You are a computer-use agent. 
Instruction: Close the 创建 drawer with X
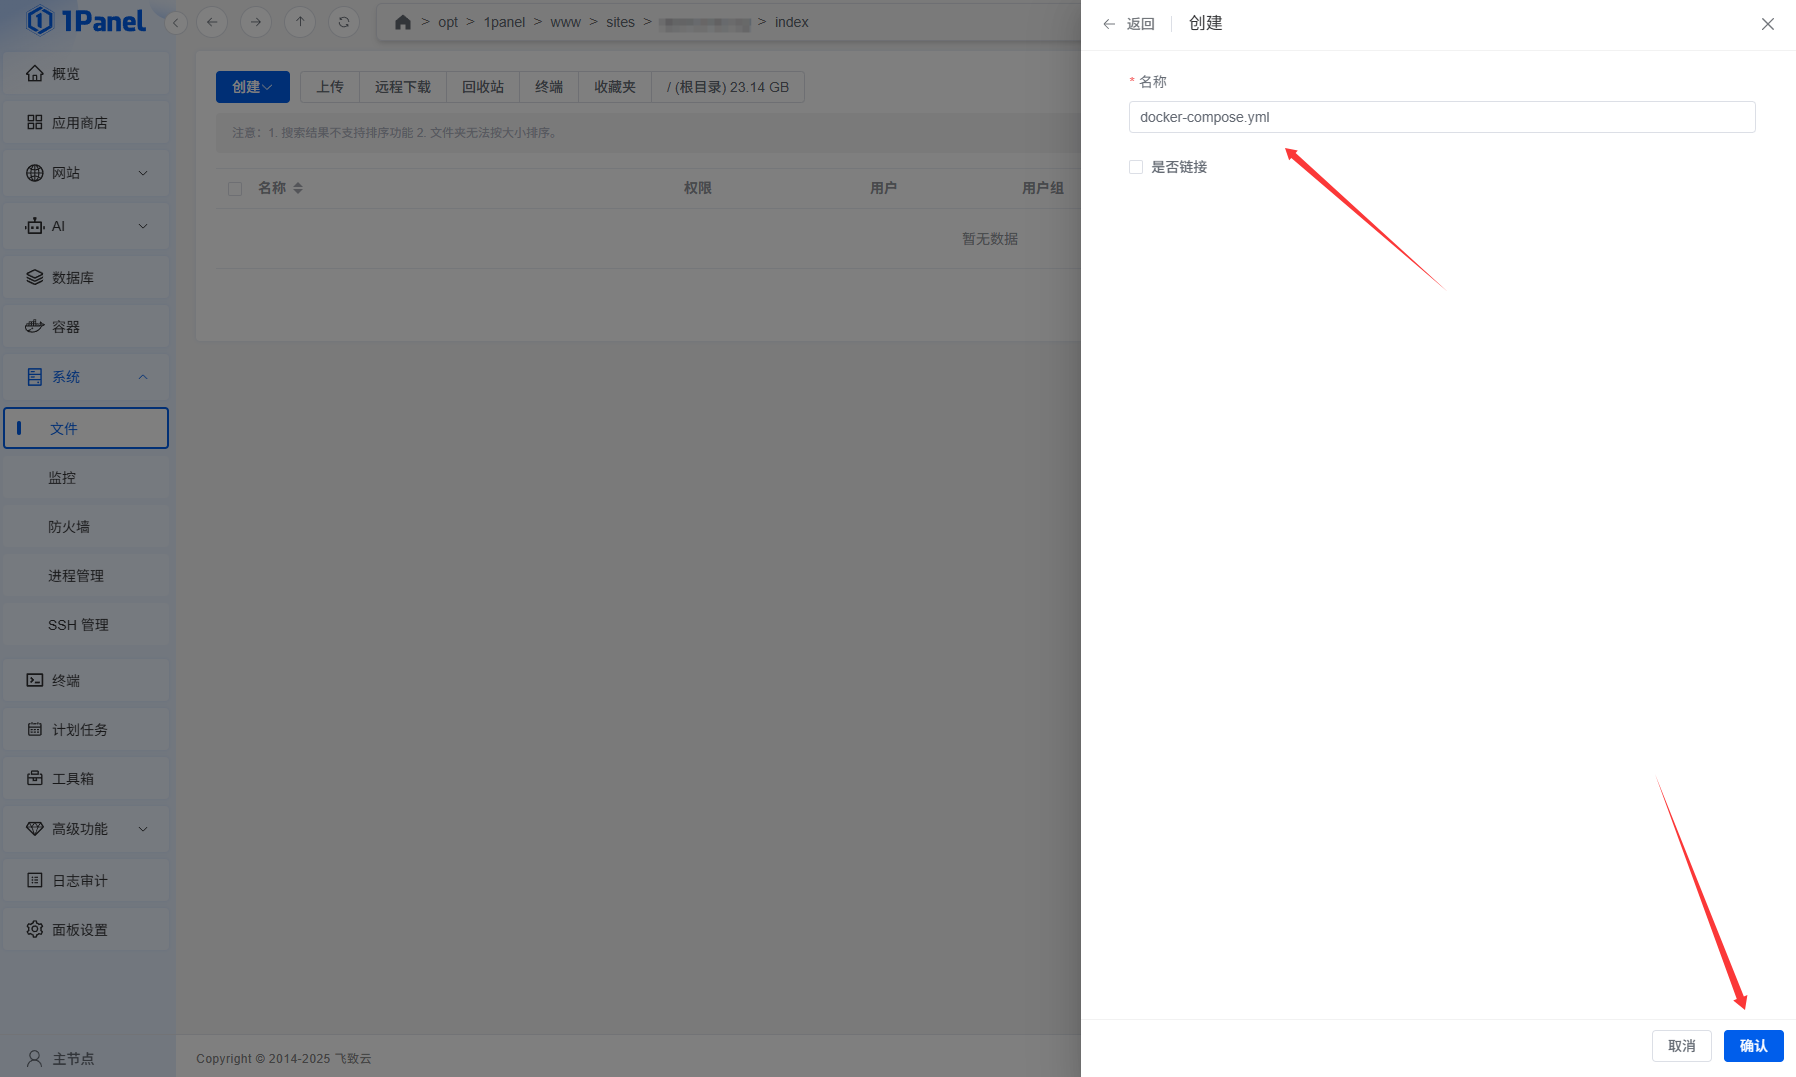click(x=1768, y=24)
